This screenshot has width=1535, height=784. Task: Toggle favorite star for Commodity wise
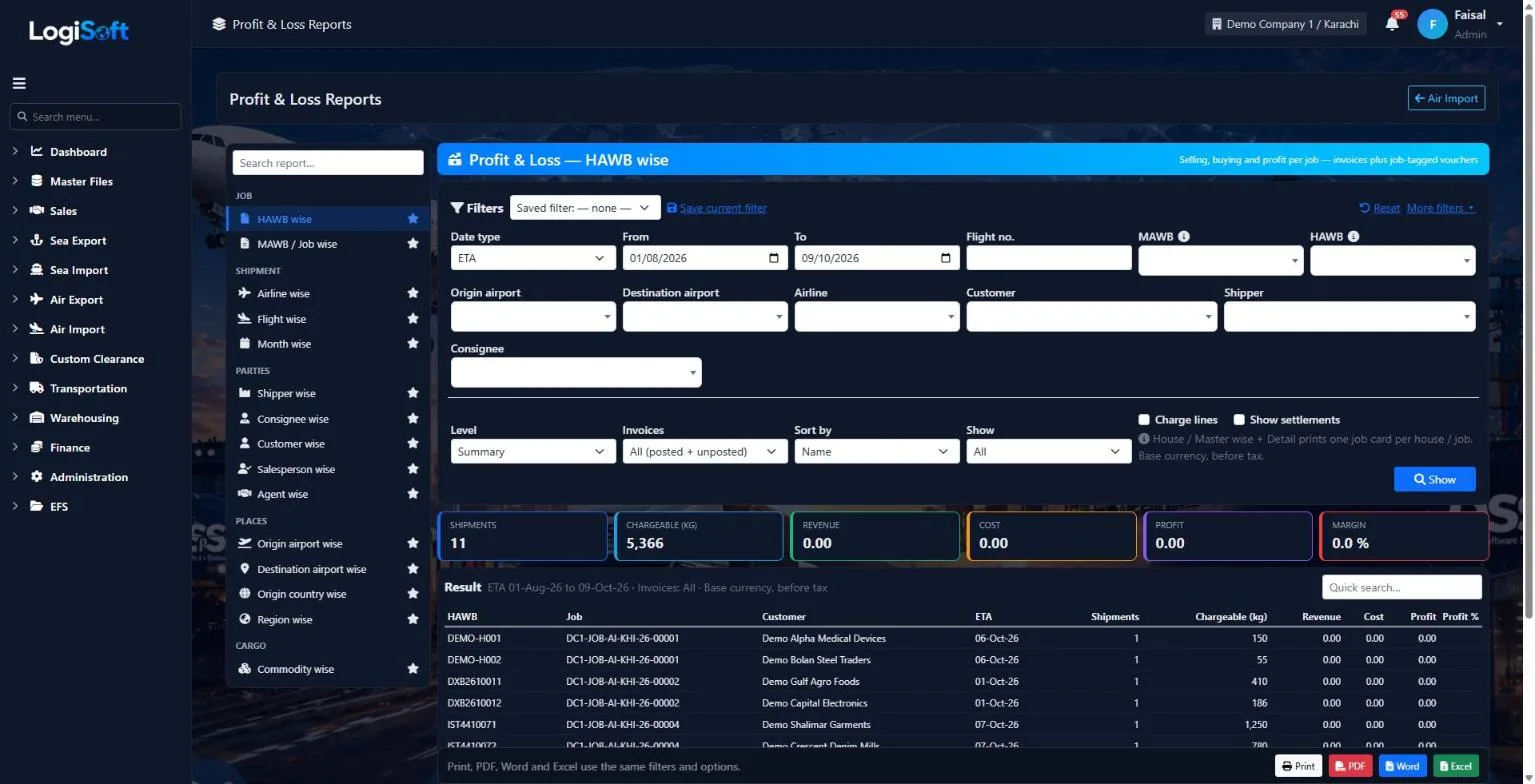point(412,669)
